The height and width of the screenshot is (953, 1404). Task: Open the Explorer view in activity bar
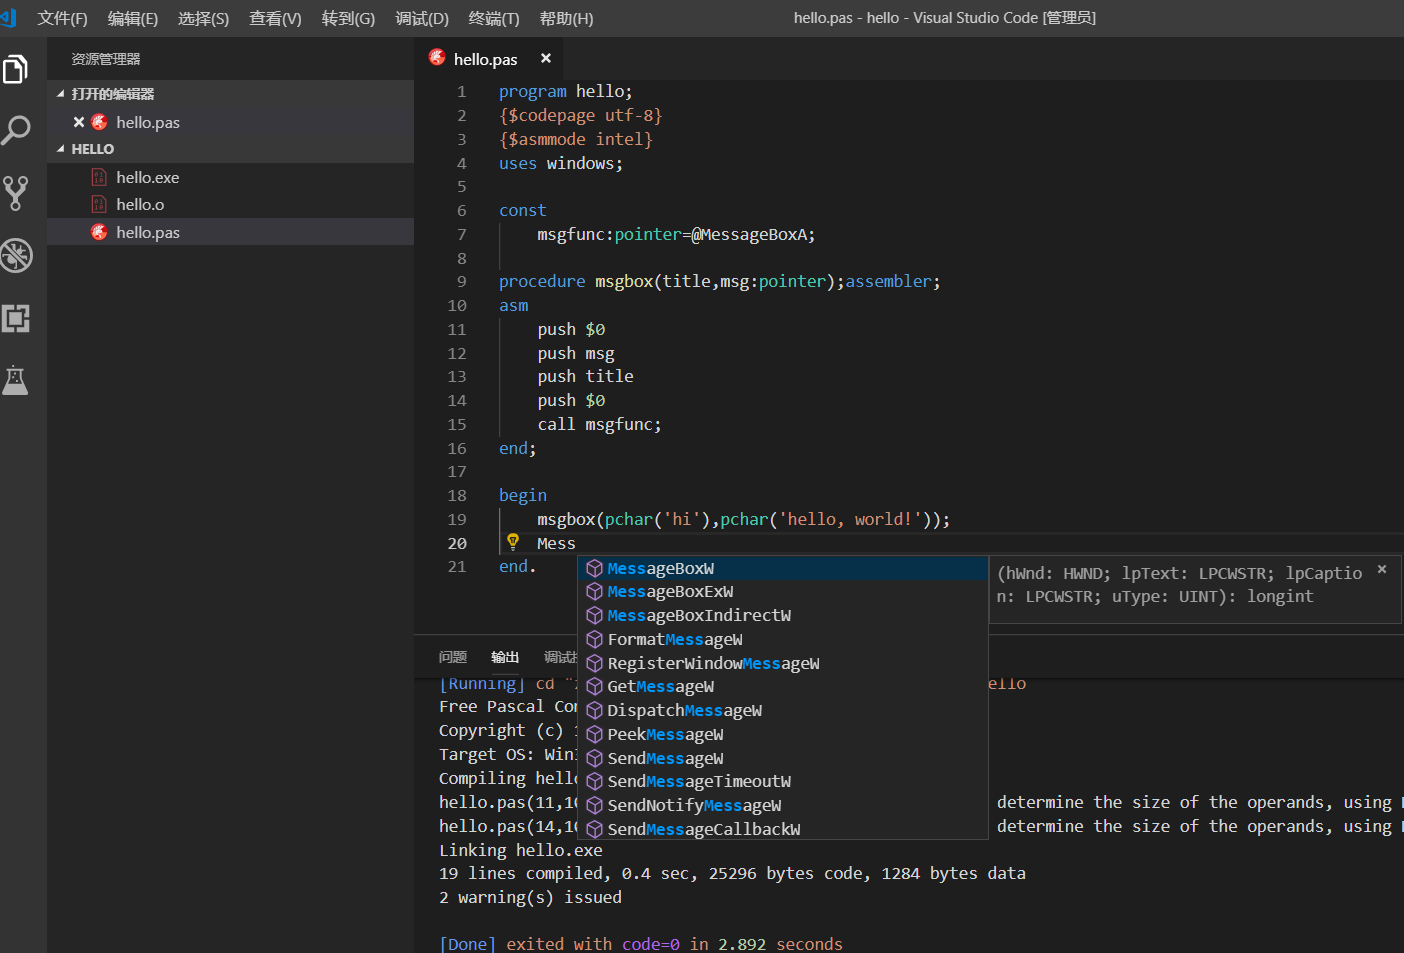click(x=16, y=69)
